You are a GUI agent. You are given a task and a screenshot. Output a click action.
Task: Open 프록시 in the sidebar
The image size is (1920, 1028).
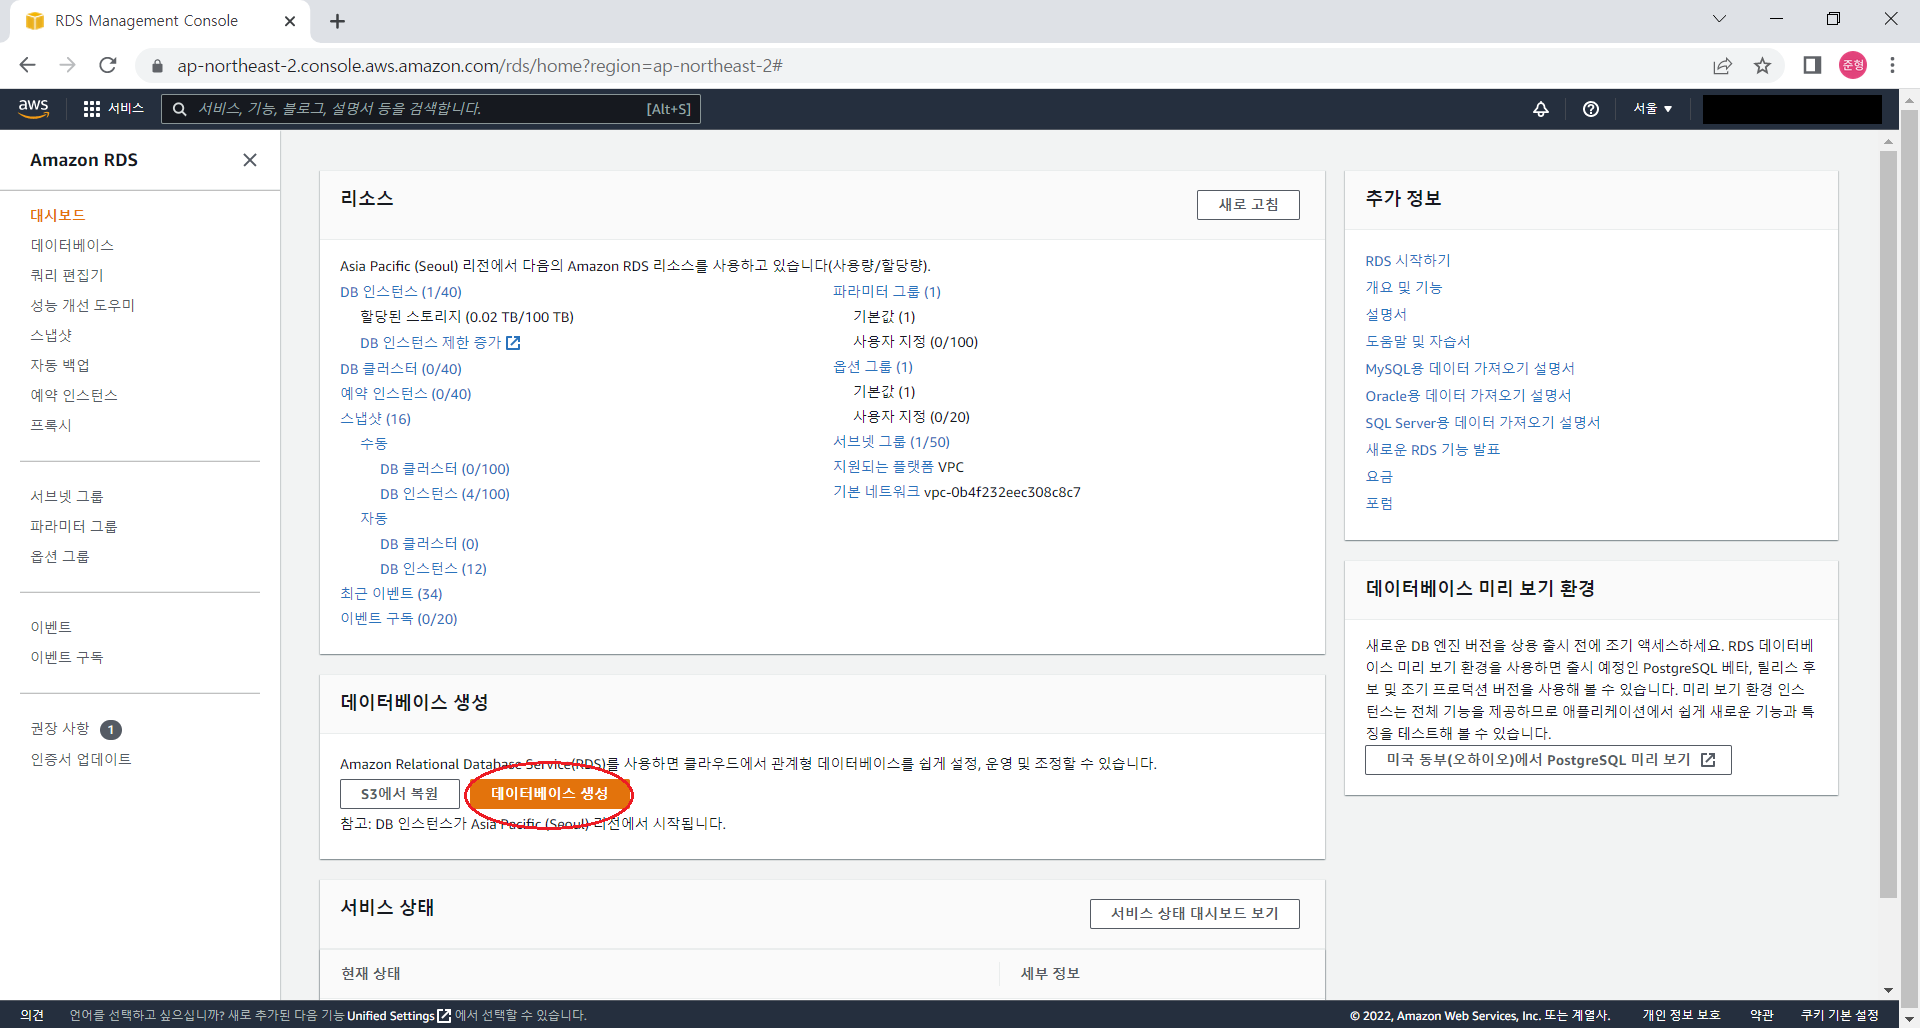point(51,425)
